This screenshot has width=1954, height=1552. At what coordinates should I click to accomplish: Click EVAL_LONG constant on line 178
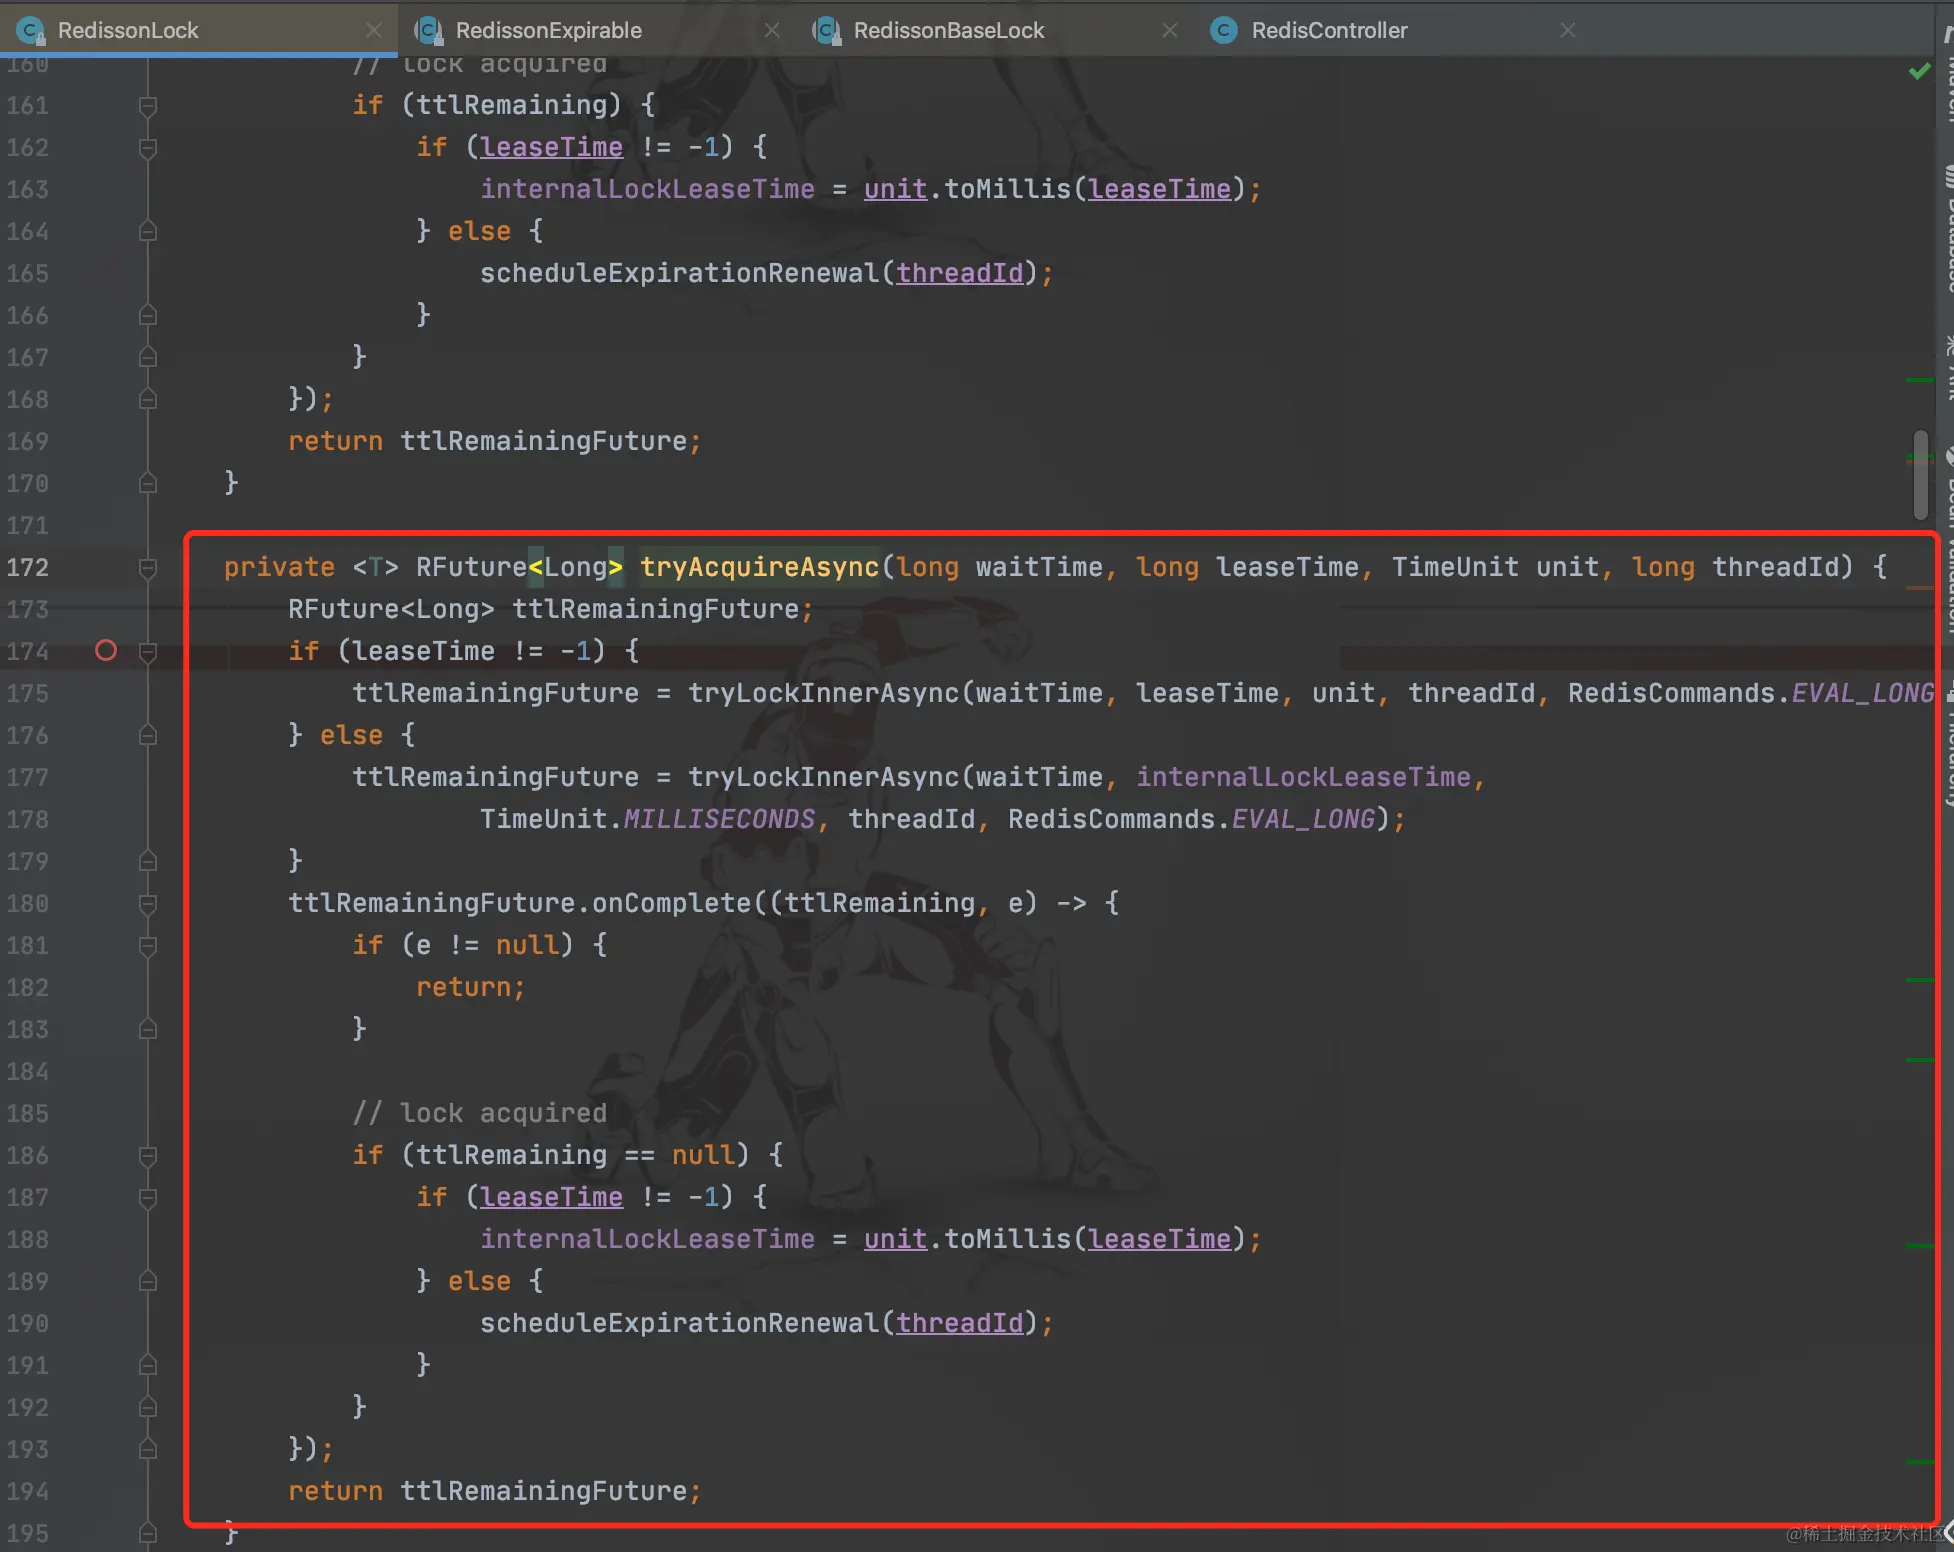pyautogui.click(x=1303, y=819)
